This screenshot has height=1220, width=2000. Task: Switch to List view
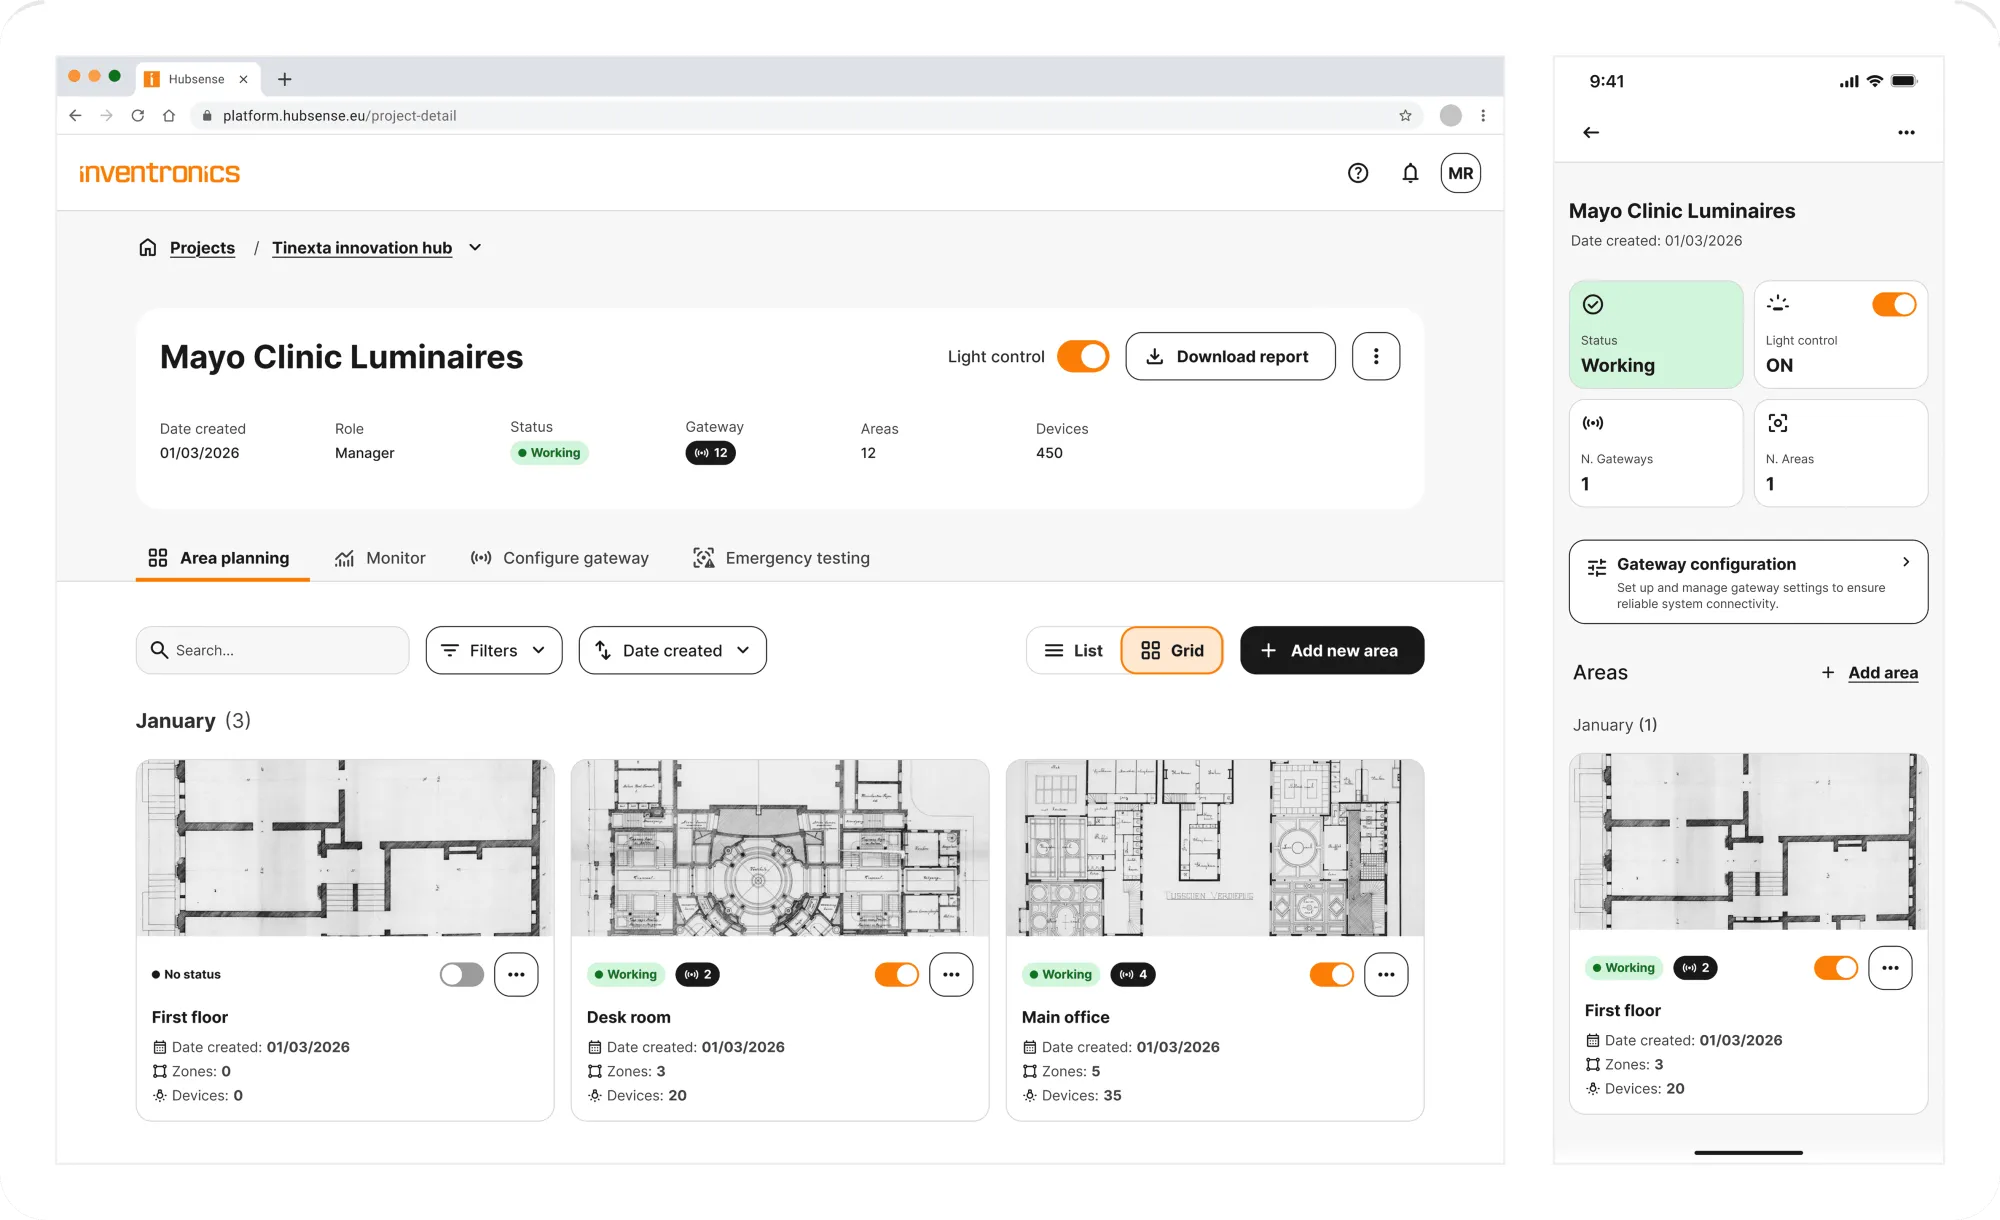[x=1074, y=650]
